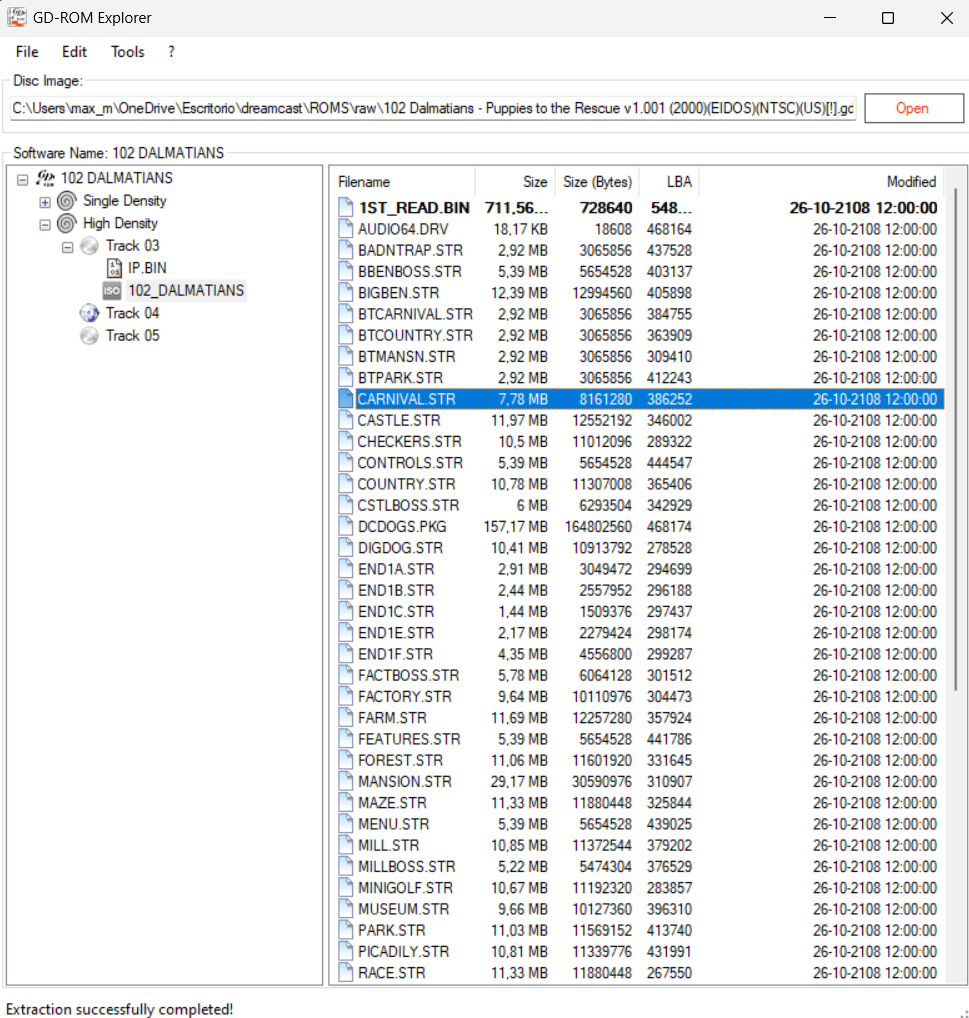Click the file icon of MINIGOLF.STR
969x1018 pixels.
(346, 888)
